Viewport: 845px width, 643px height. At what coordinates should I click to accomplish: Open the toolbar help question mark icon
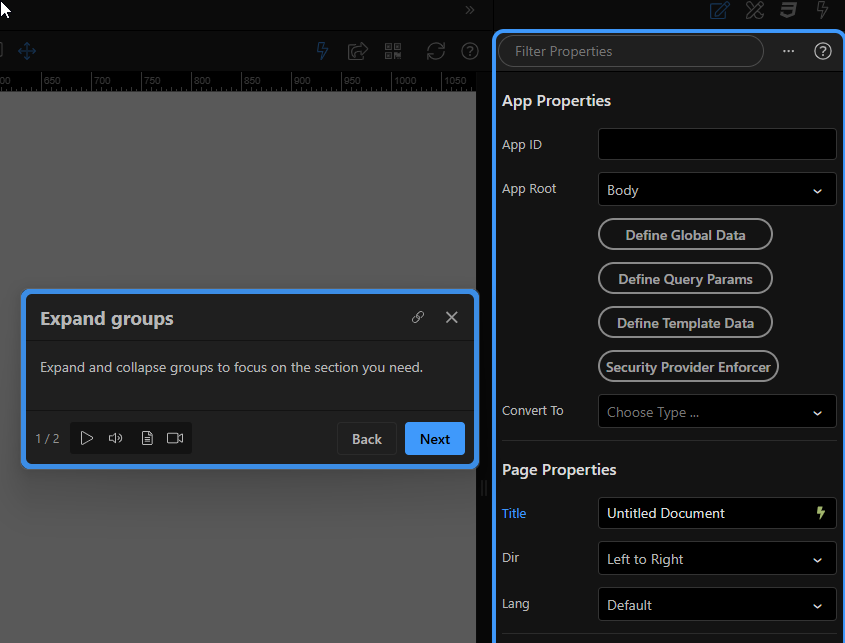coord(470,51)
